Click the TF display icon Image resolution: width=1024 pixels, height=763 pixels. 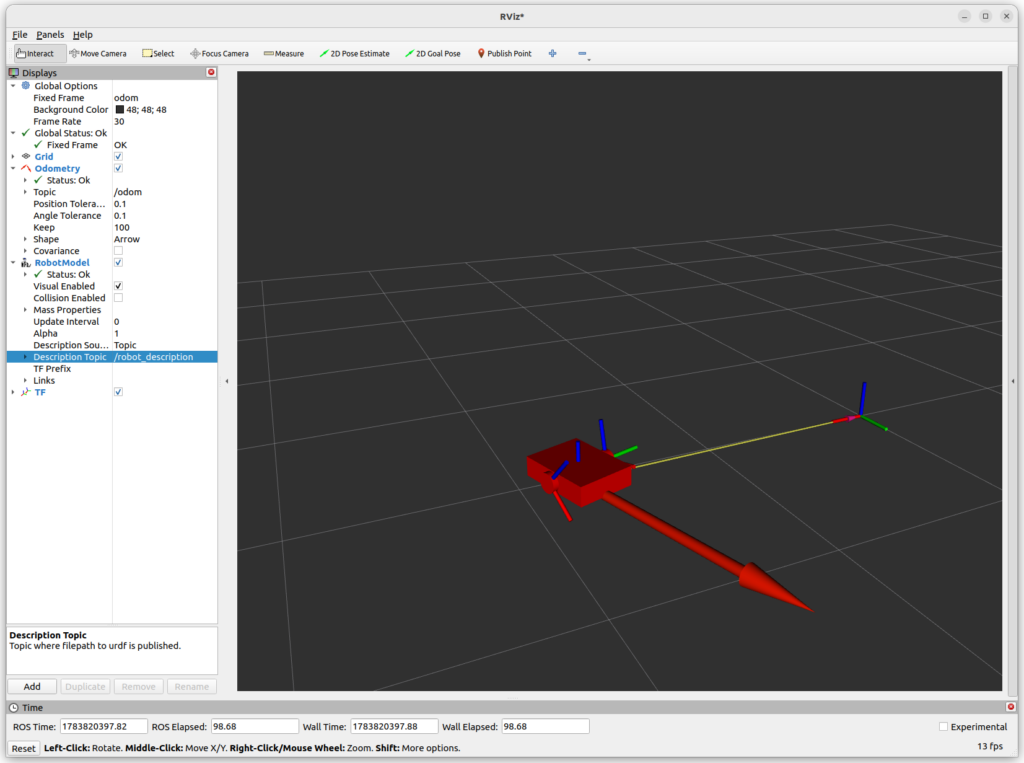(25, 392)
